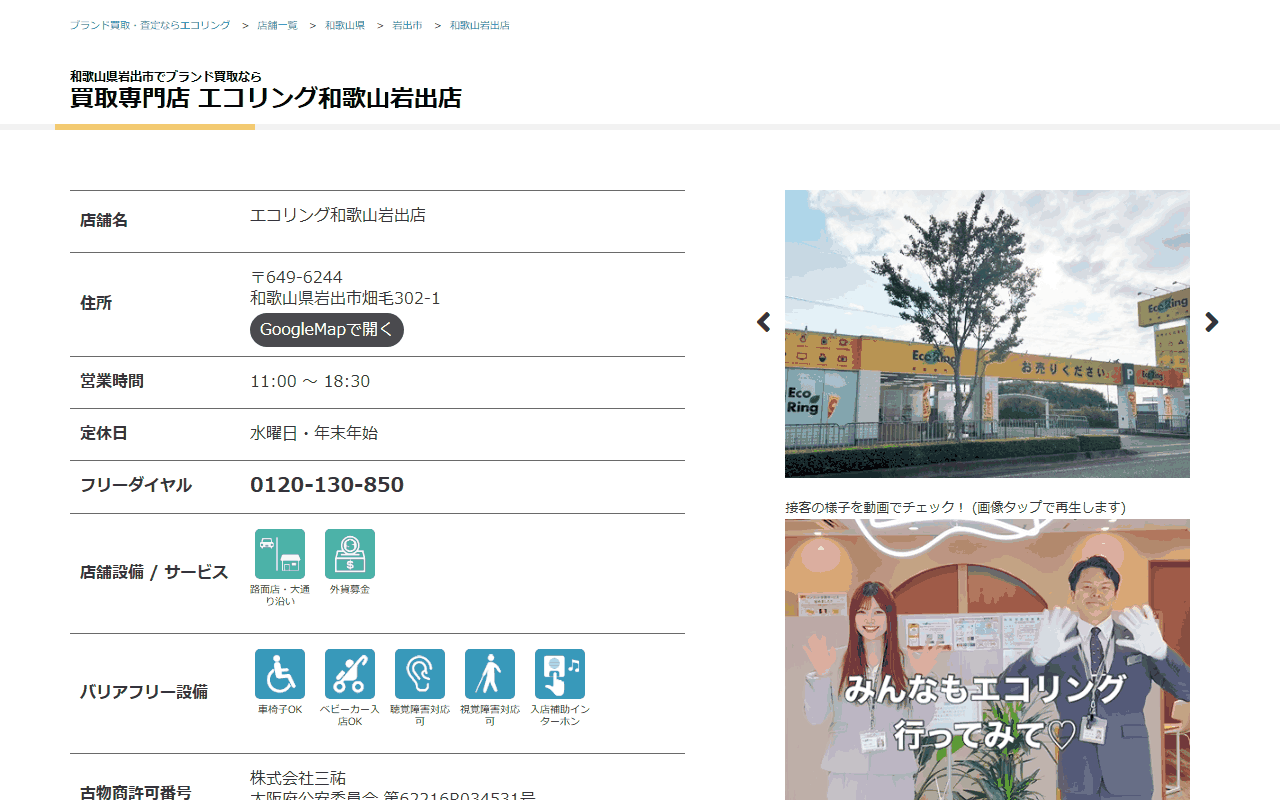Play the staff greeting video image
Viewport: 1280px width, 800px height.
tap(987, 660)
